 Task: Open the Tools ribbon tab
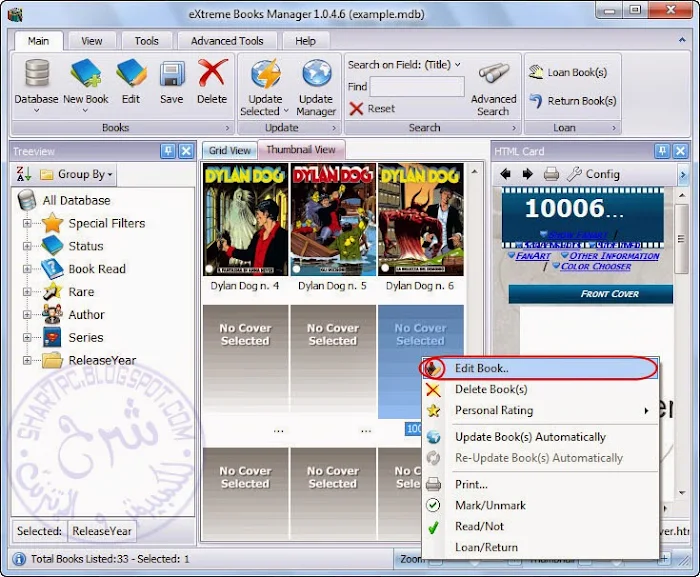click(x=146, y=41)
